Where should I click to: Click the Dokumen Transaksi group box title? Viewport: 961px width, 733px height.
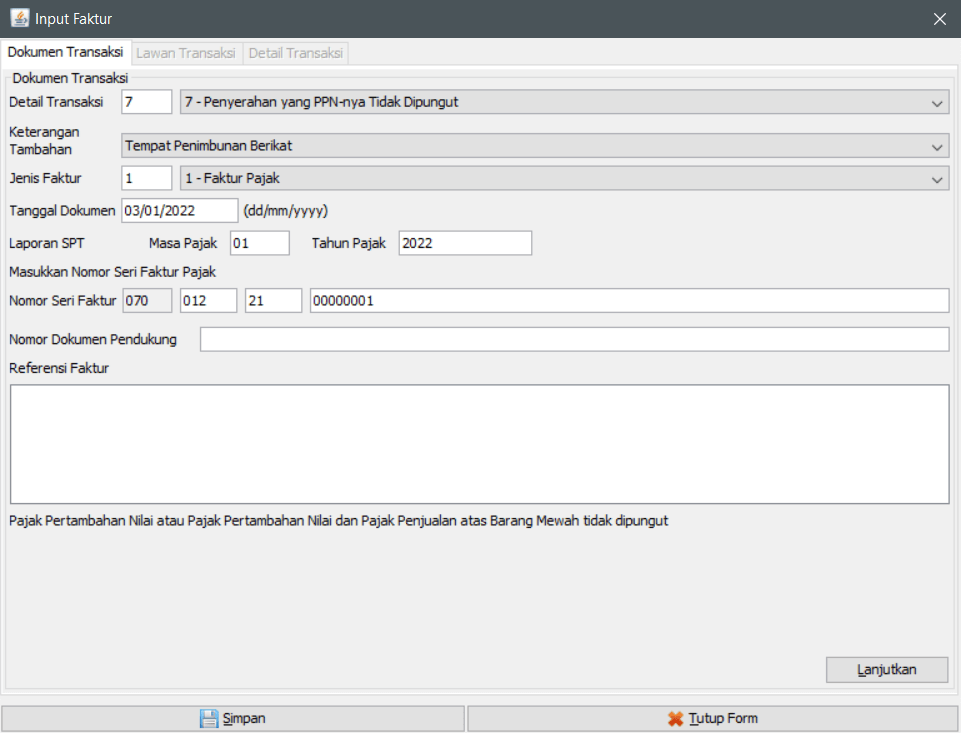pos(70,78)
